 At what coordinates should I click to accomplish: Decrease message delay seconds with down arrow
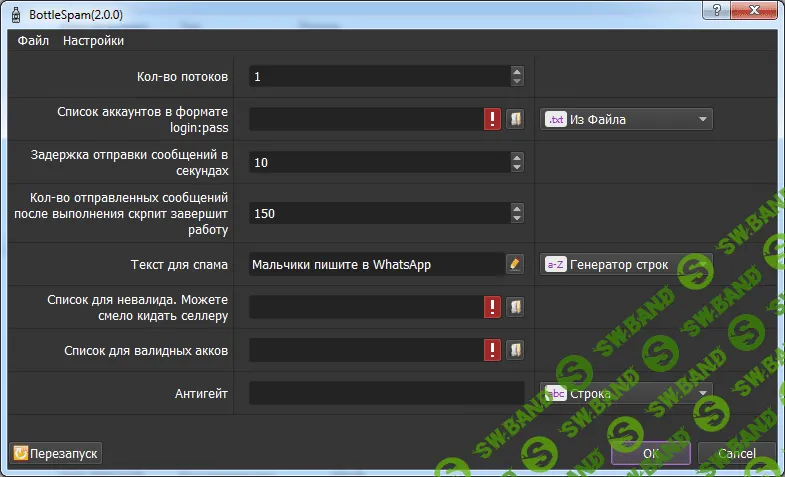pos(517,168)
